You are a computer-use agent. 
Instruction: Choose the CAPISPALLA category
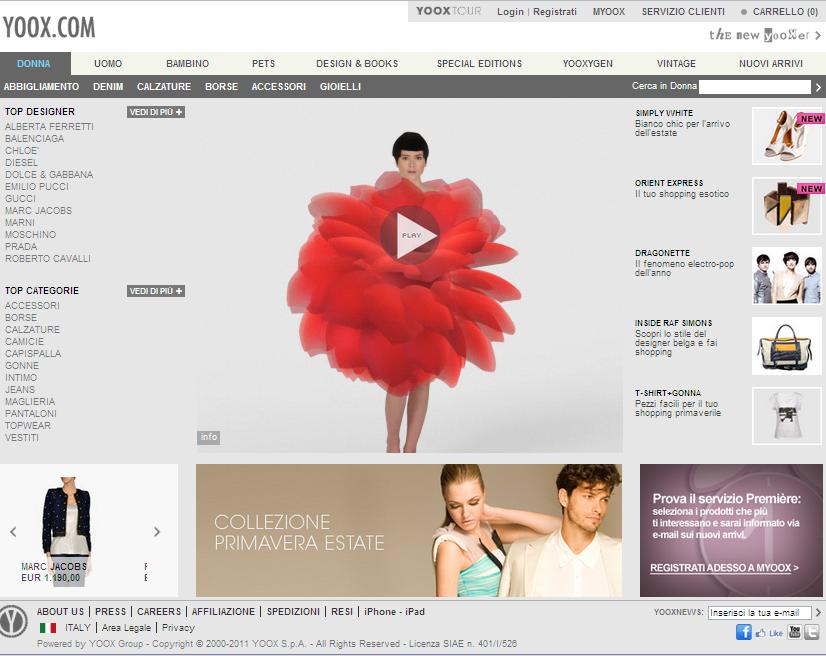[33, 354]
